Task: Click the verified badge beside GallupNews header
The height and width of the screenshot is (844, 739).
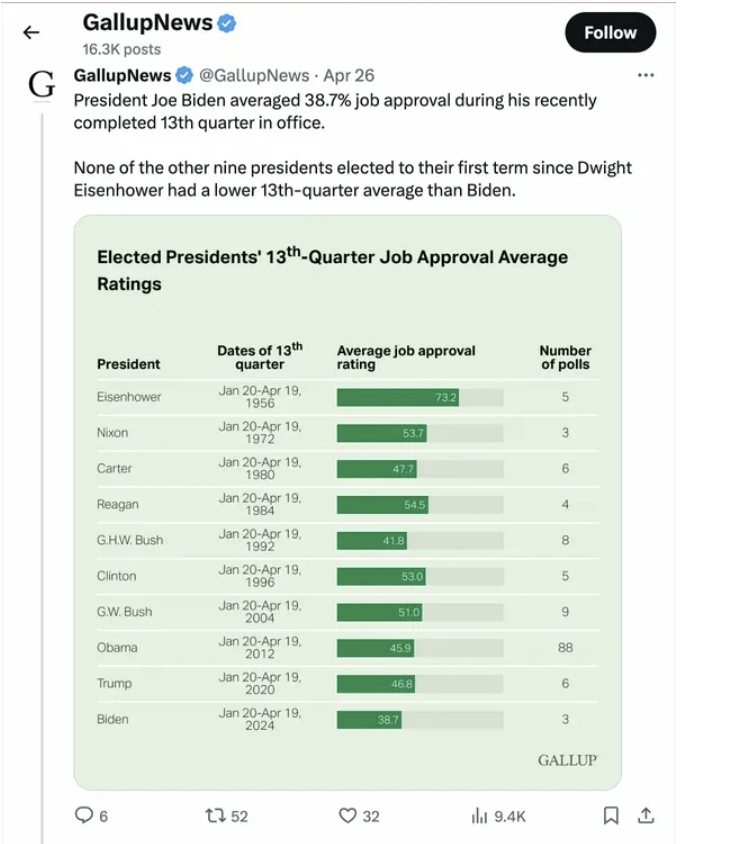Action: [227, 23]
